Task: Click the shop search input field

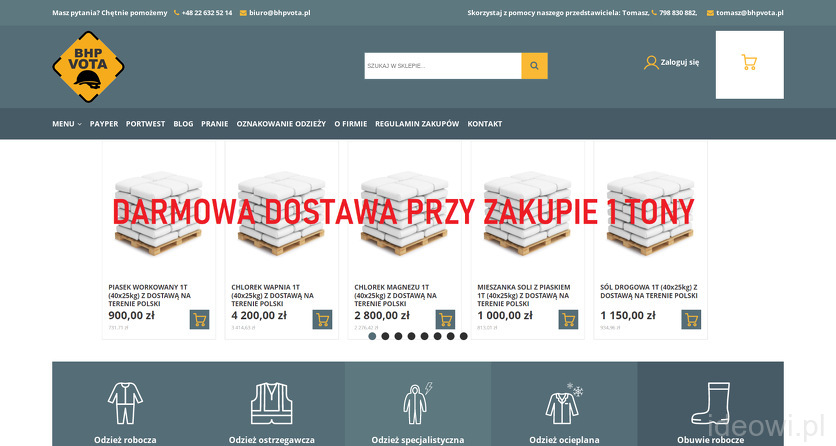Action: click(442, 66)
